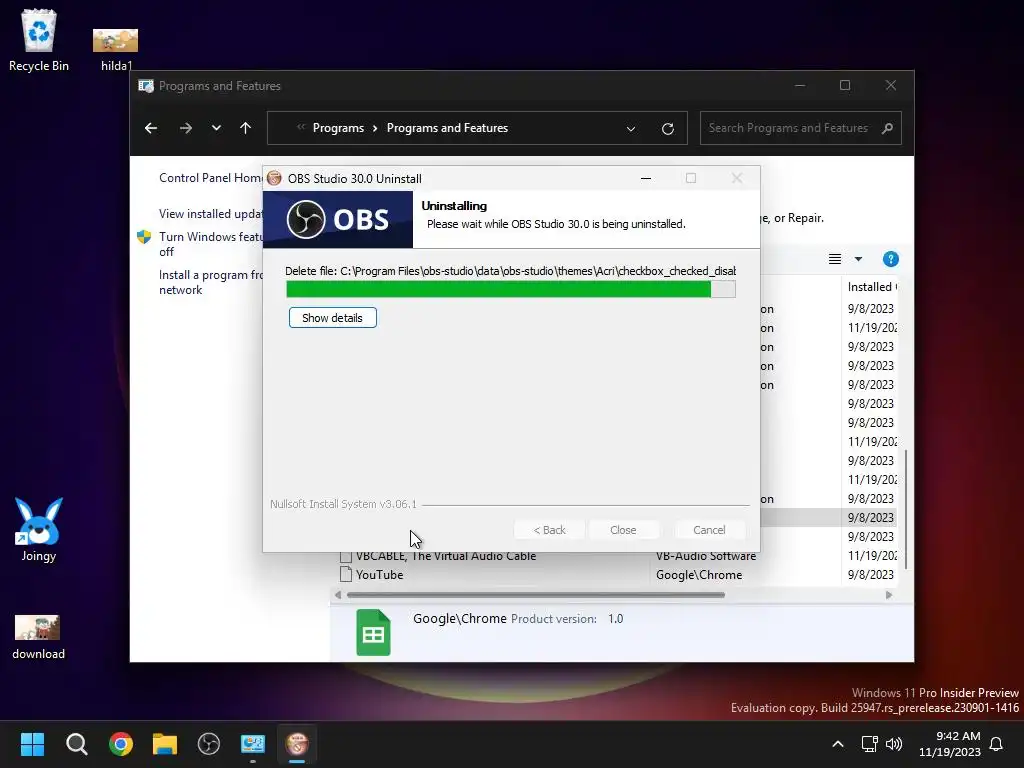Screen dimensions: 1024x768
Task: Click the horizontal scrollbar in program list
Action: (536, 595)
